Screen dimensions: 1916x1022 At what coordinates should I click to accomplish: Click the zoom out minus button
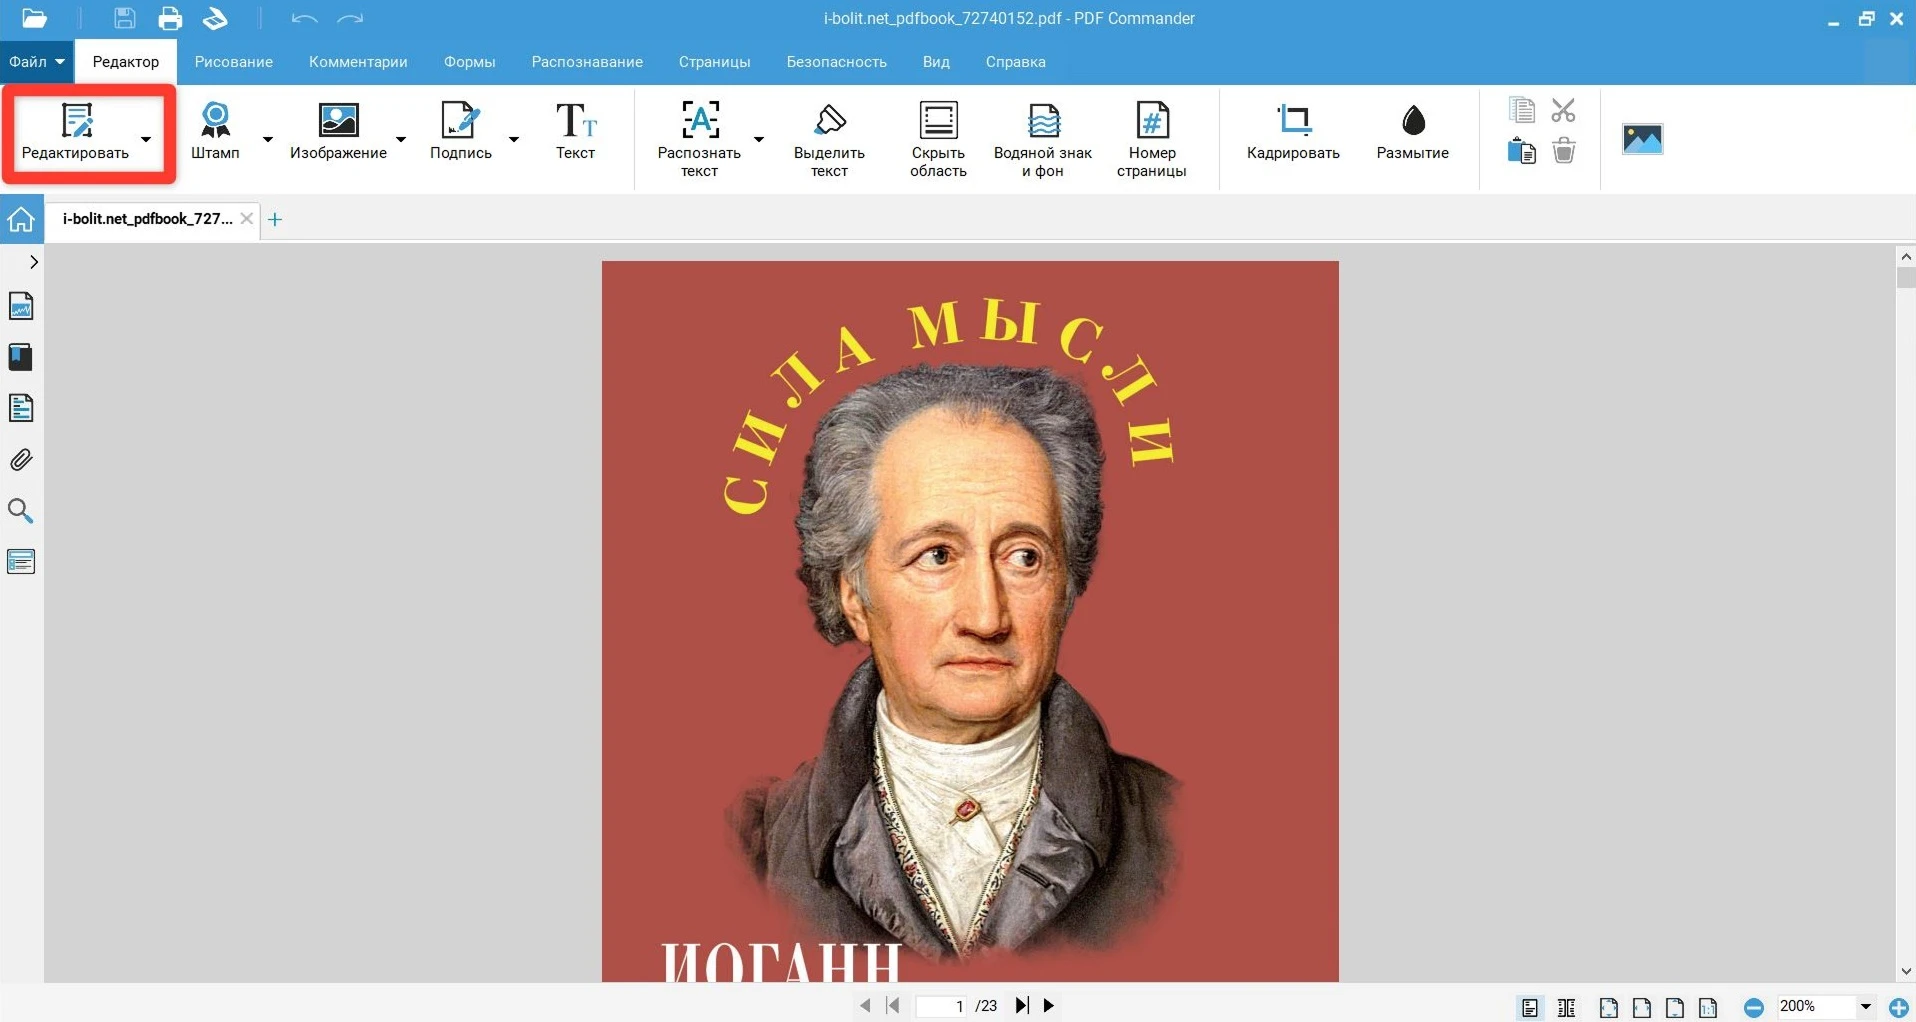pos(1753,1007)
